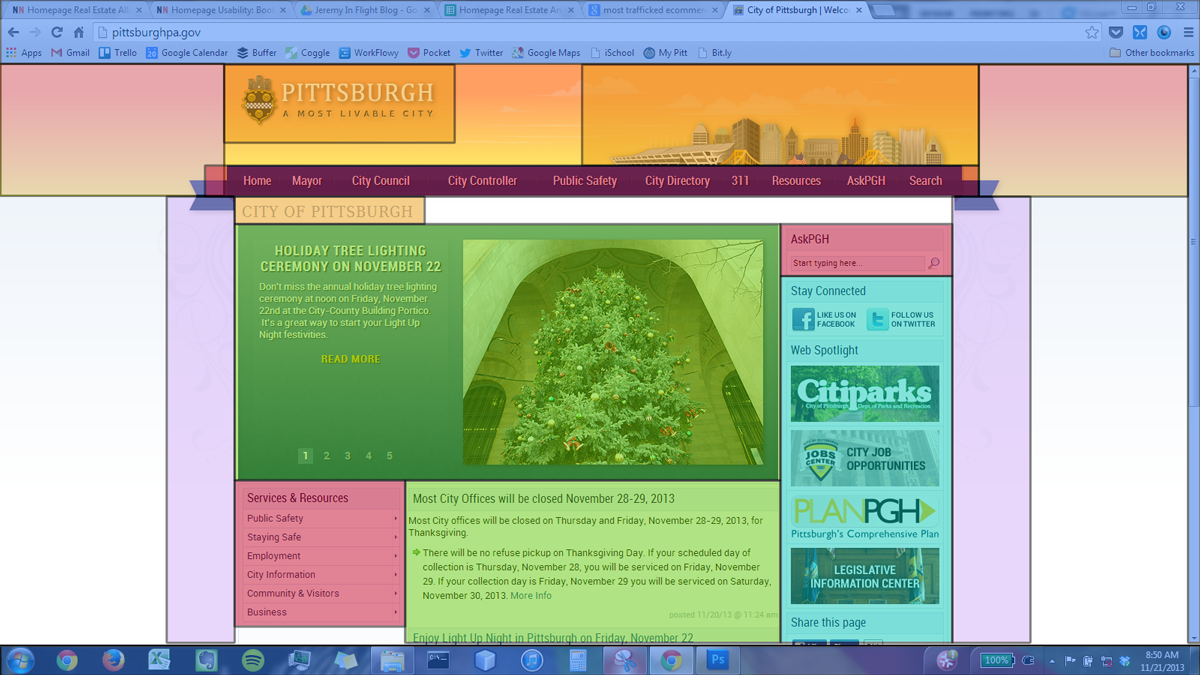
Task: Switch to Homepage Usability browser tab
Action: point(222,10)
